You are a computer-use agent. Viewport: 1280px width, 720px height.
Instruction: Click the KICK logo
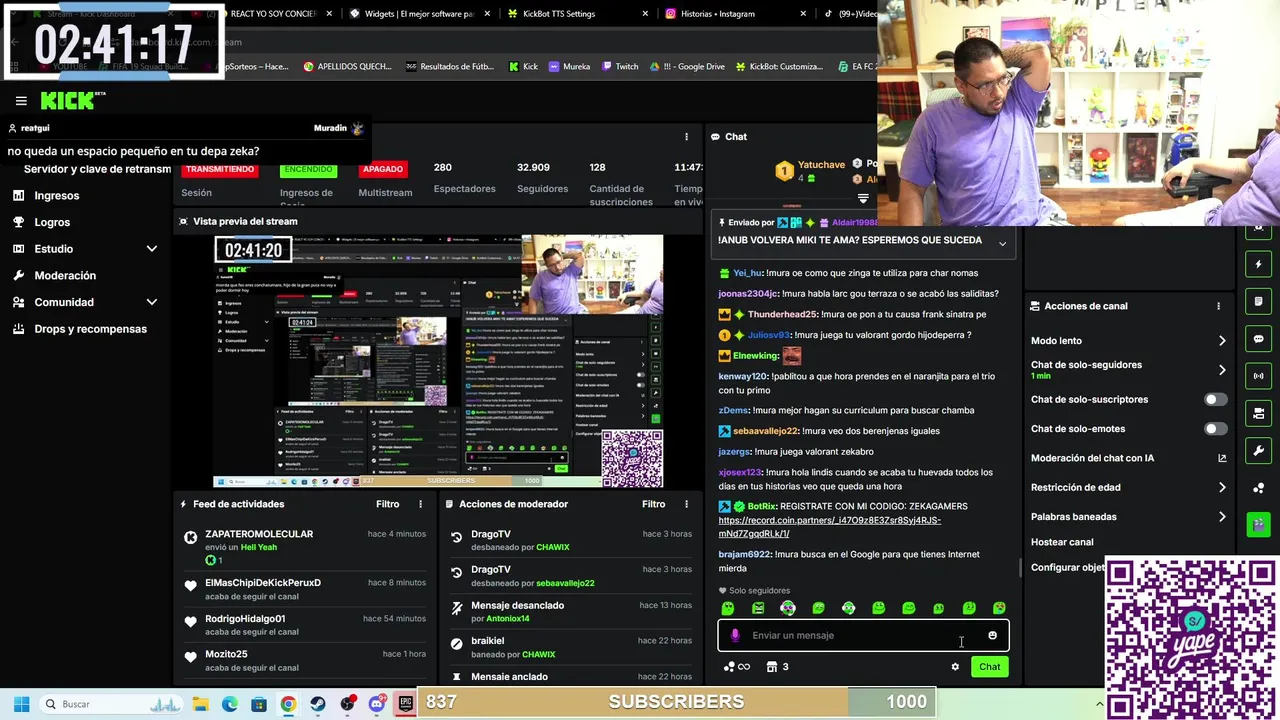67,101
